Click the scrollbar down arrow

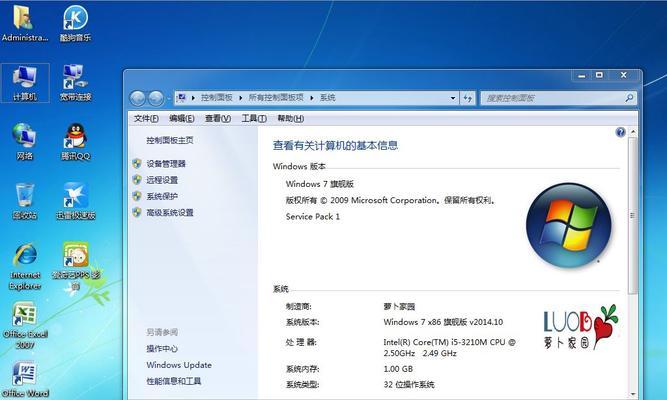tap(633, 394)
